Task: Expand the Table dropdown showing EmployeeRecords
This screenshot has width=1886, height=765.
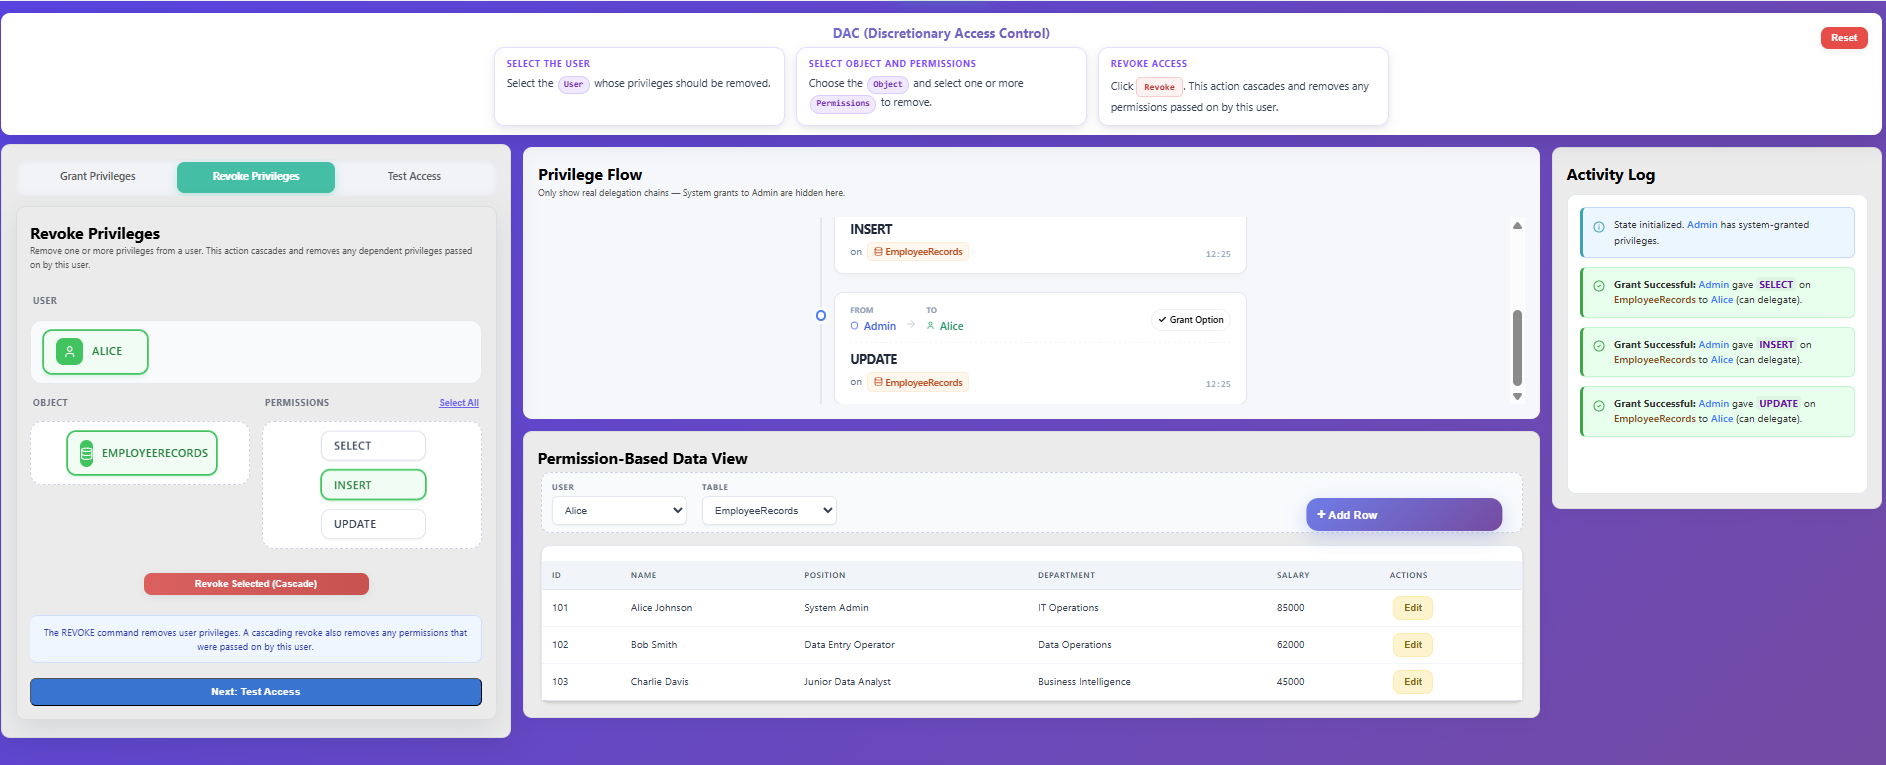Action: [x=769, y=511]
